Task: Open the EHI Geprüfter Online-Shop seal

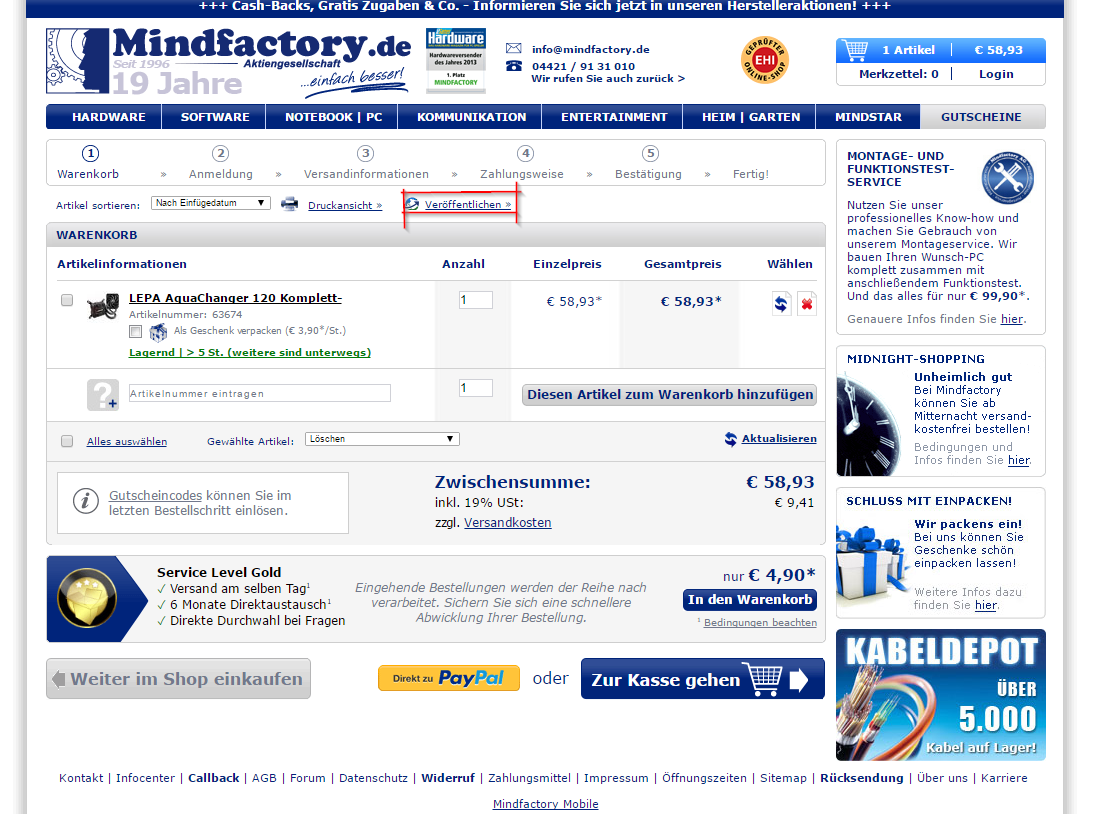Action: 765,60
